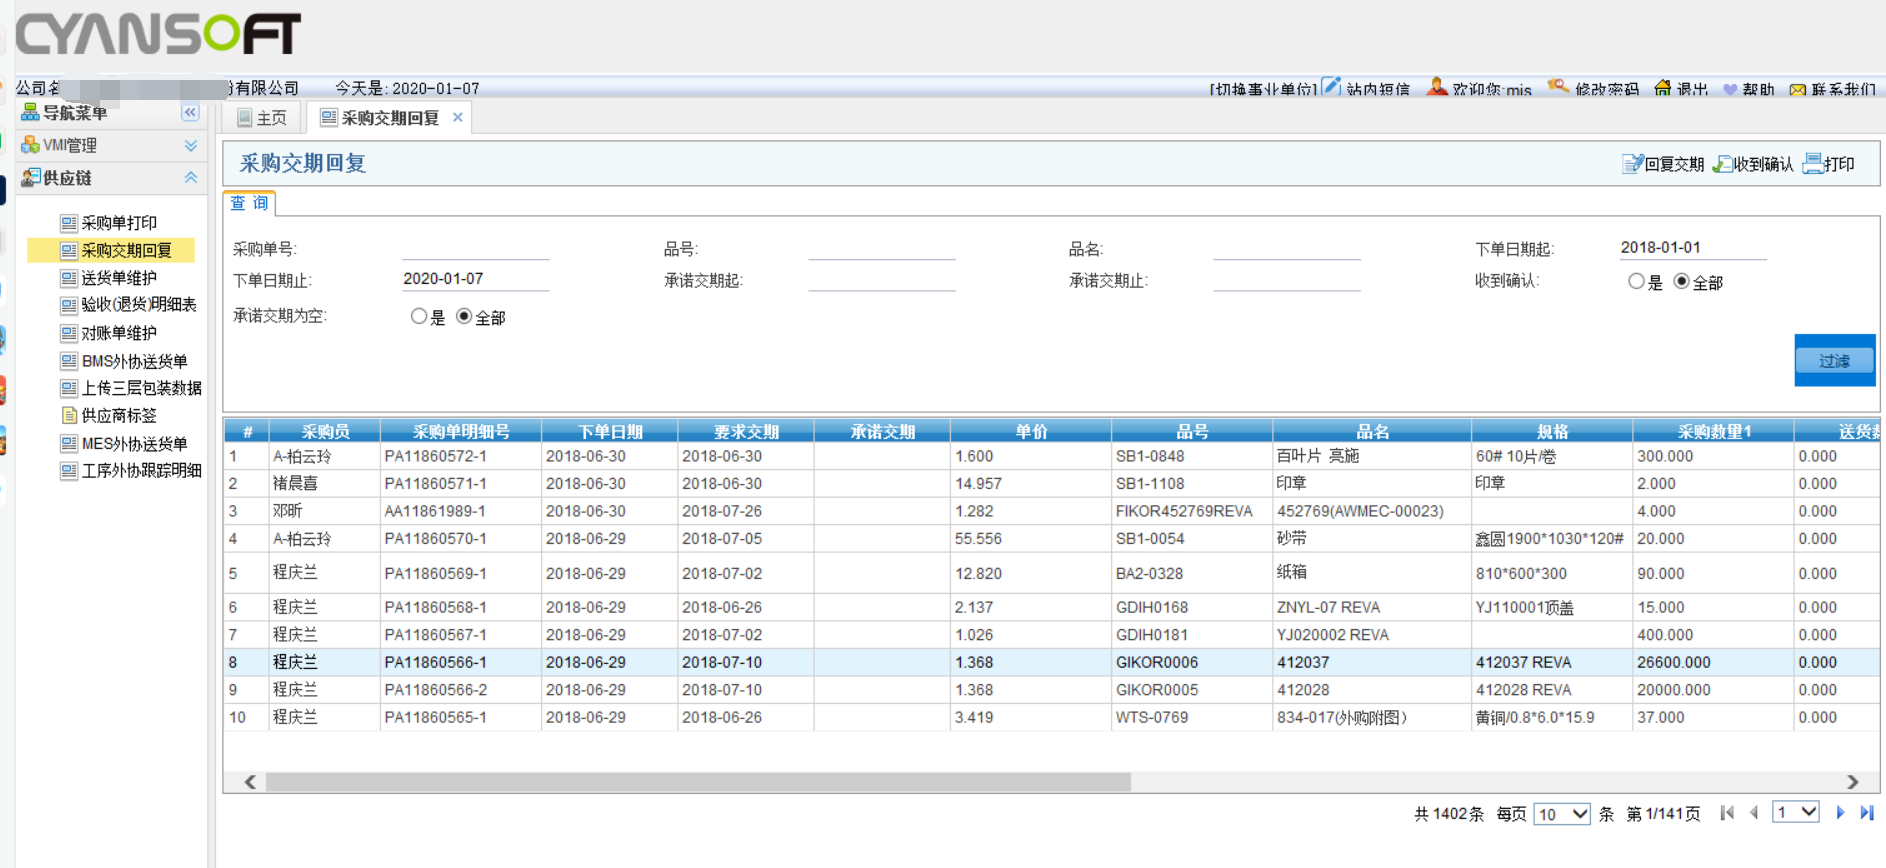Click the horizontal scrollbar thumb of table
1886x868 pixels.
coord(698,782)
